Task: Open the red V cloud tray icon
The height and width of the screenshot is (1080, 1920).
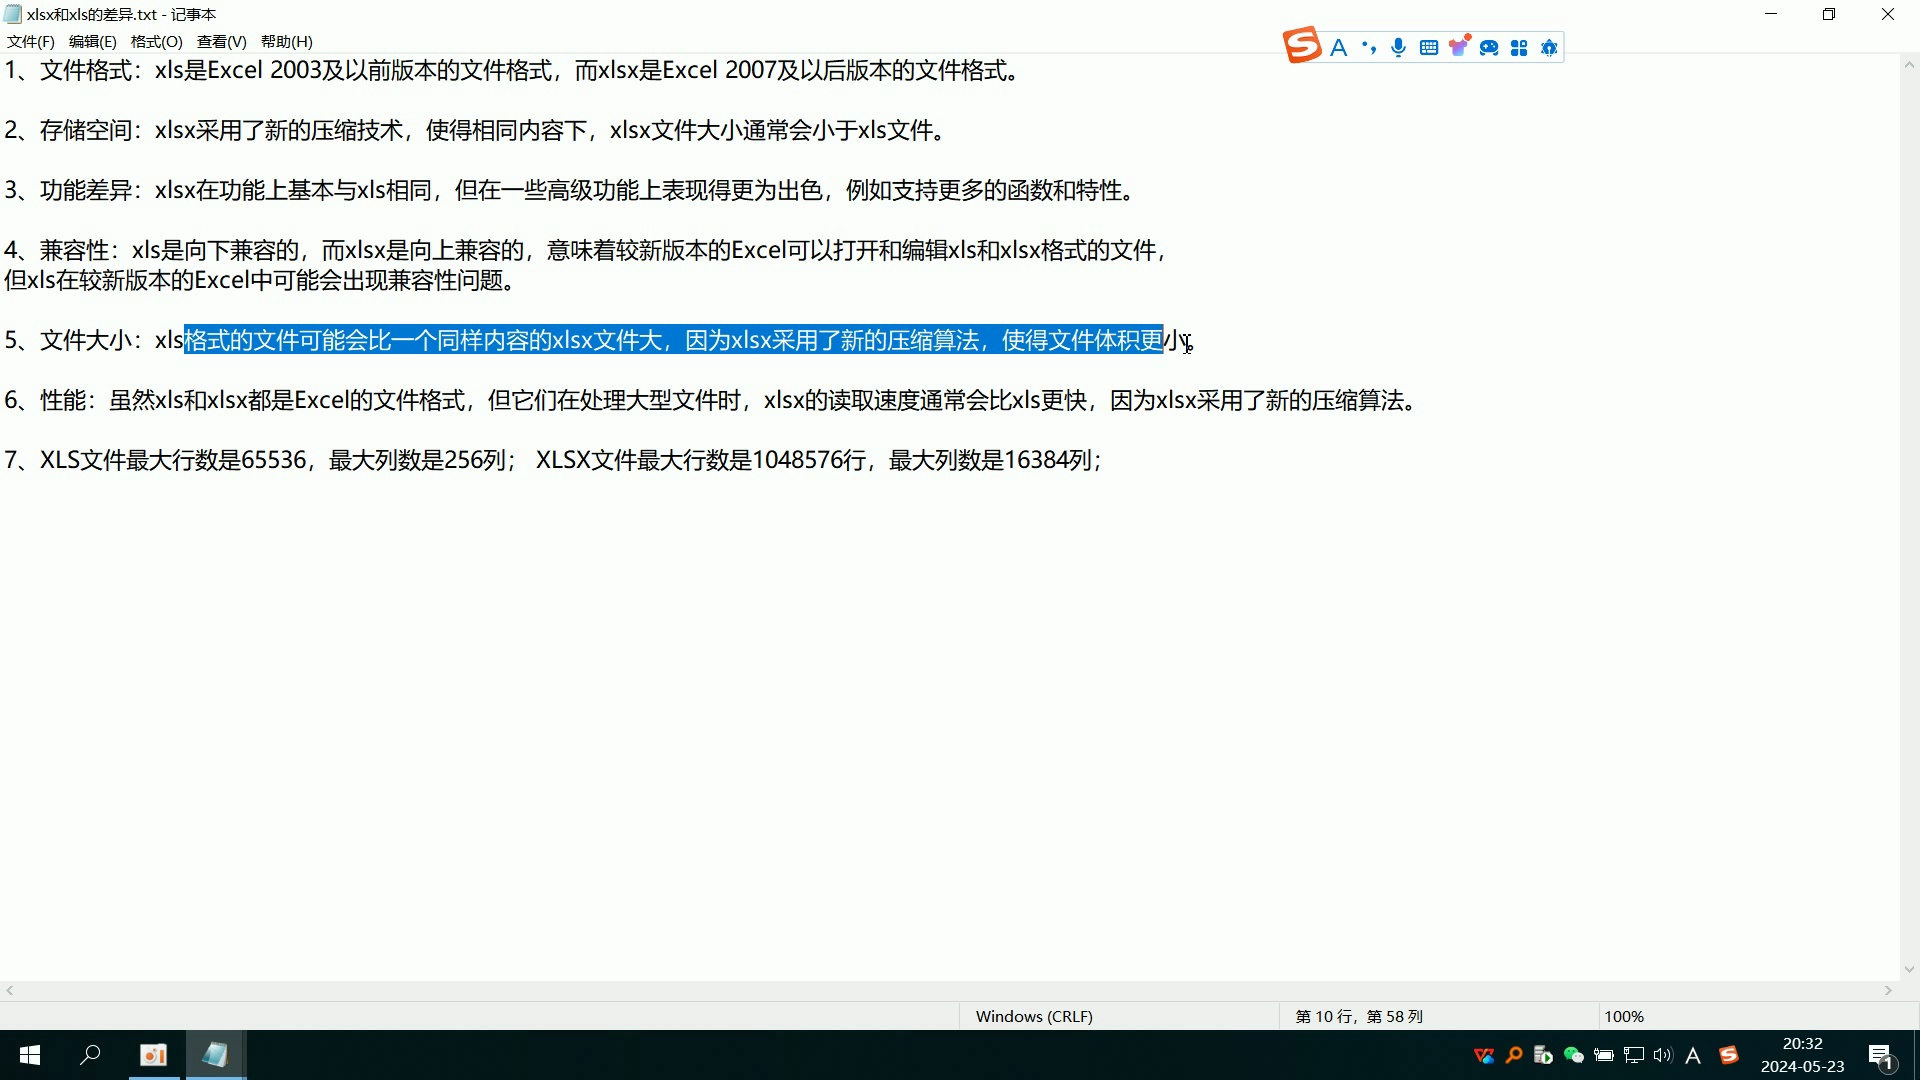Action: 1484,1055
